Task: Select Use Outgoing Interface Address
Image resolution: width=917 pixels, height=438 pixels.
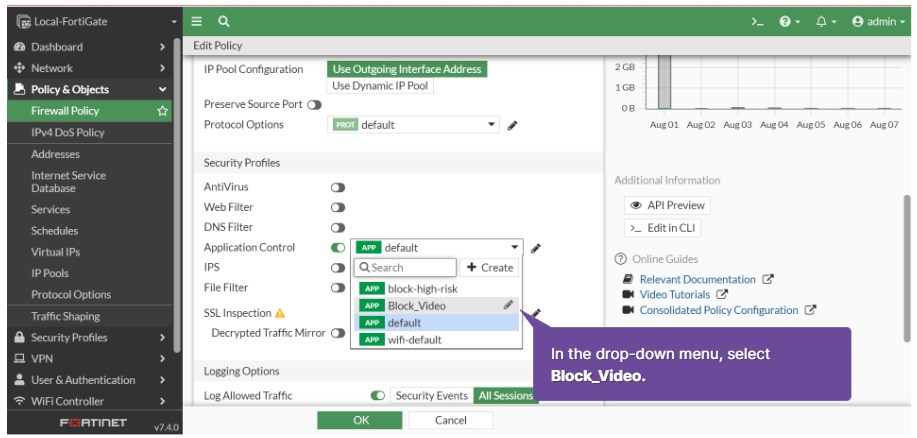Action: [406, 69]
